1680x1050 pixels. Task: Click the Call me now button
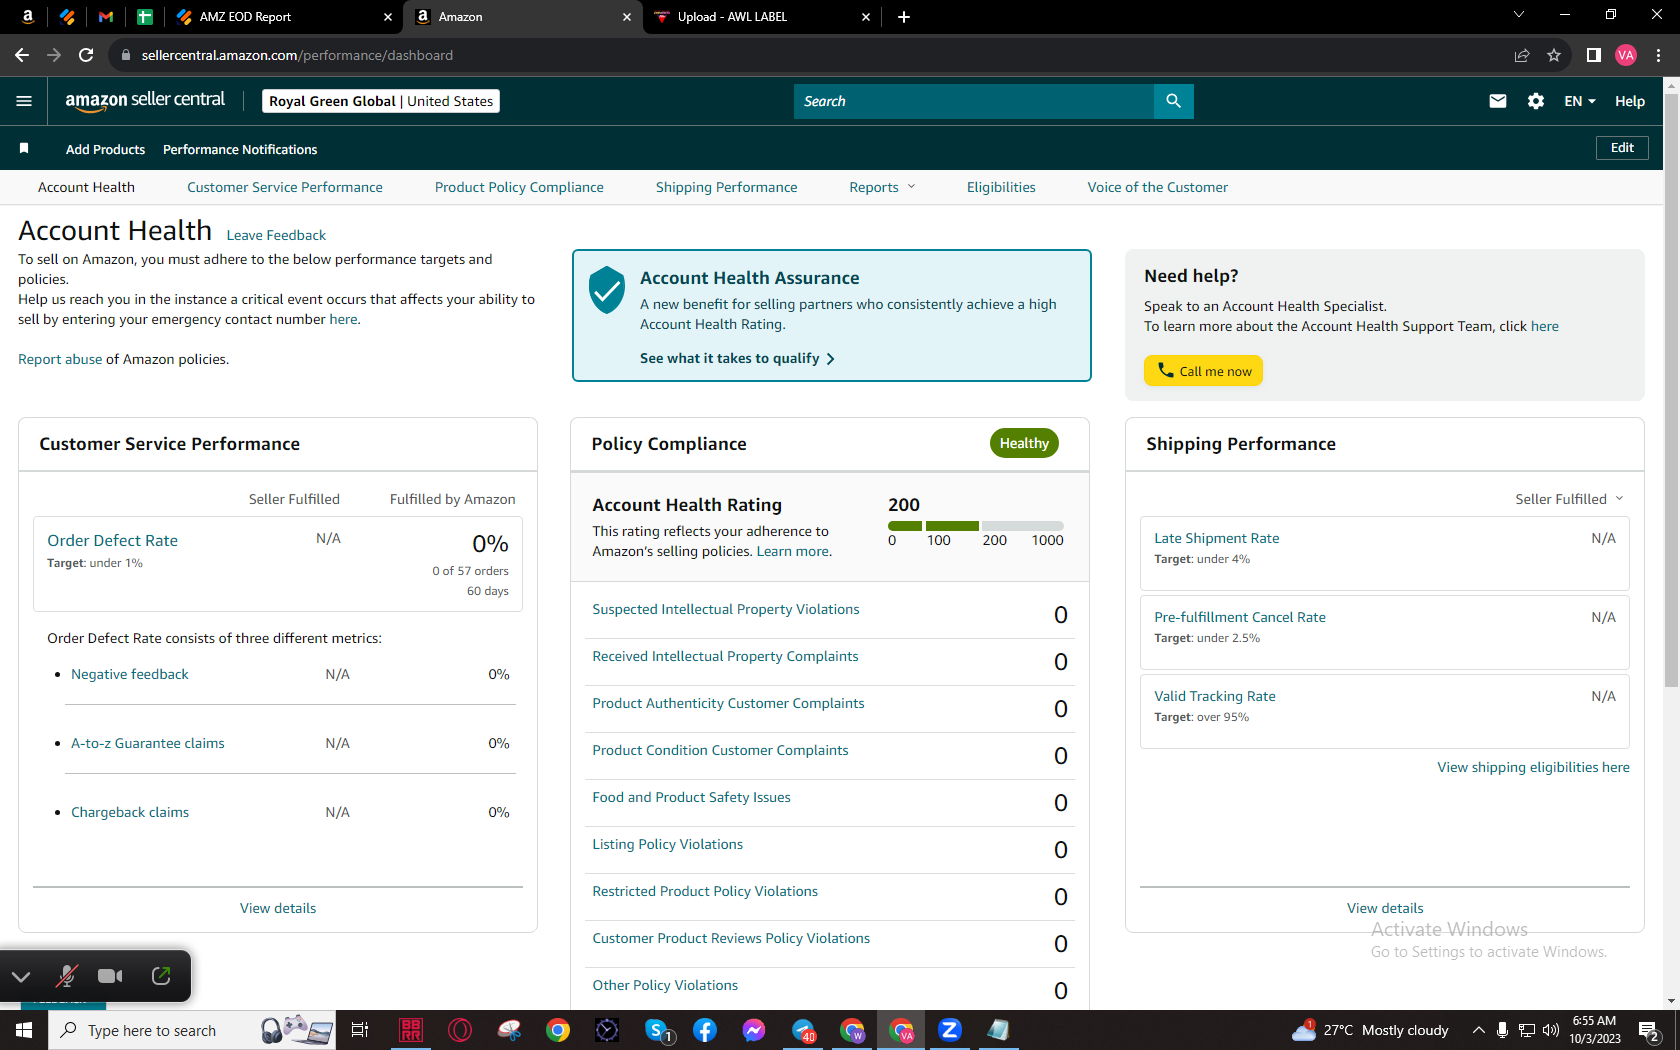click(x=1204, y=371)
